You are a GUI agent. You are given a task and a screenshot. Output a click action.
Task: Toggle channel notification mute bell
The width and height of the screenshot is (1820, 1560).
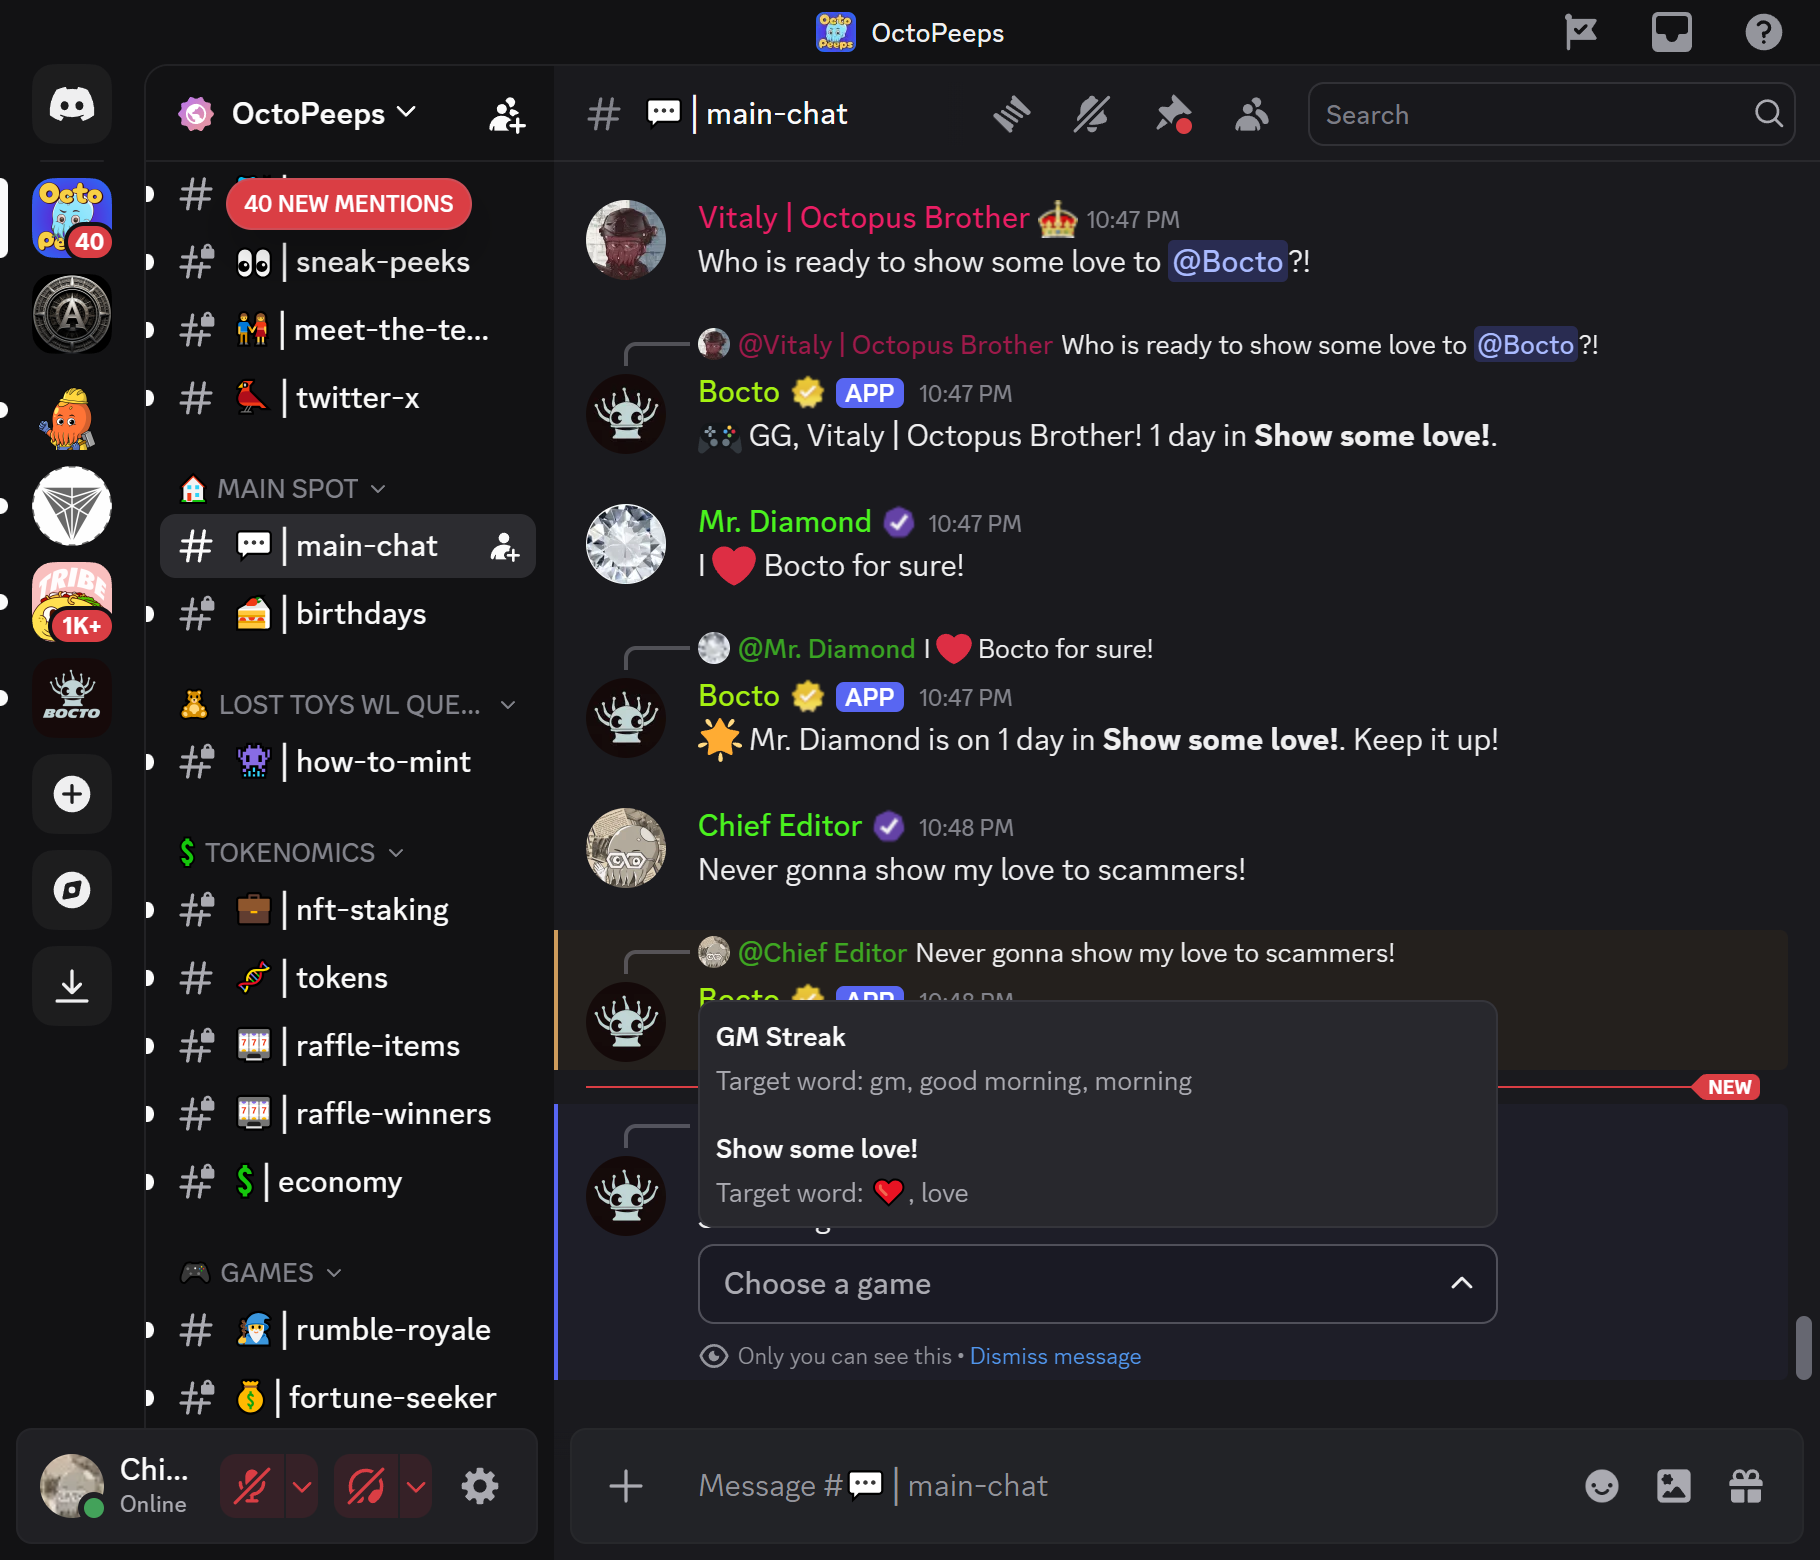pyautogui.click(x=1091, y=114)
